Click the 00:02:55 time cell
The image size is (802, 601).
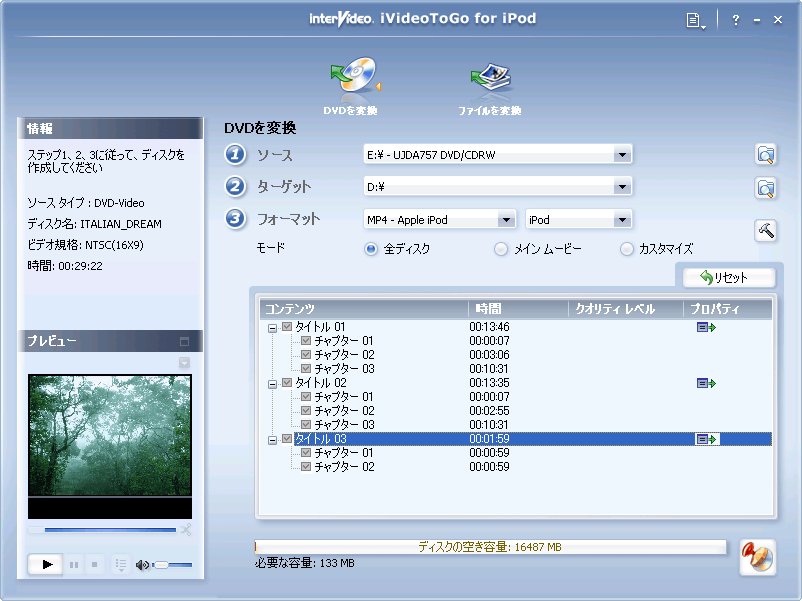(x=489, y=411)
